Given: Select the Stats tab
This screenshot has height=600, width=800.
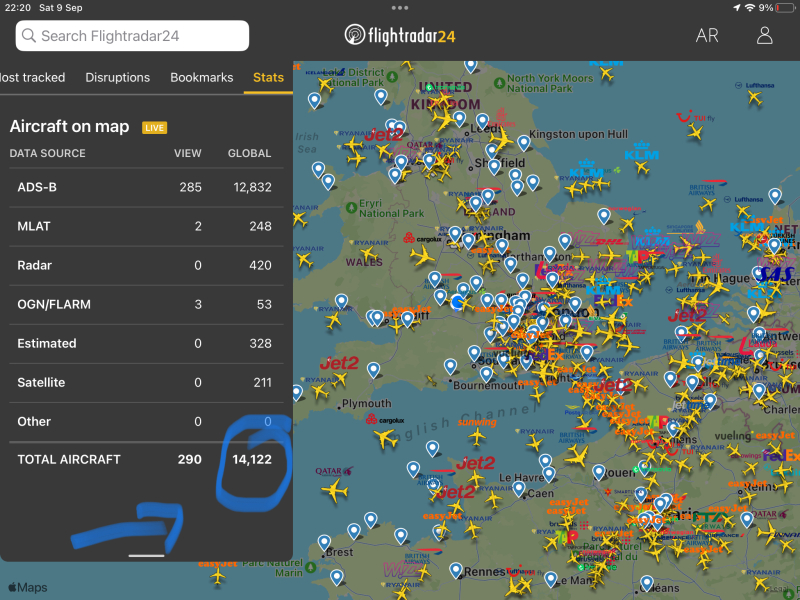Looking at the screenshot, I should pos(268,78).
